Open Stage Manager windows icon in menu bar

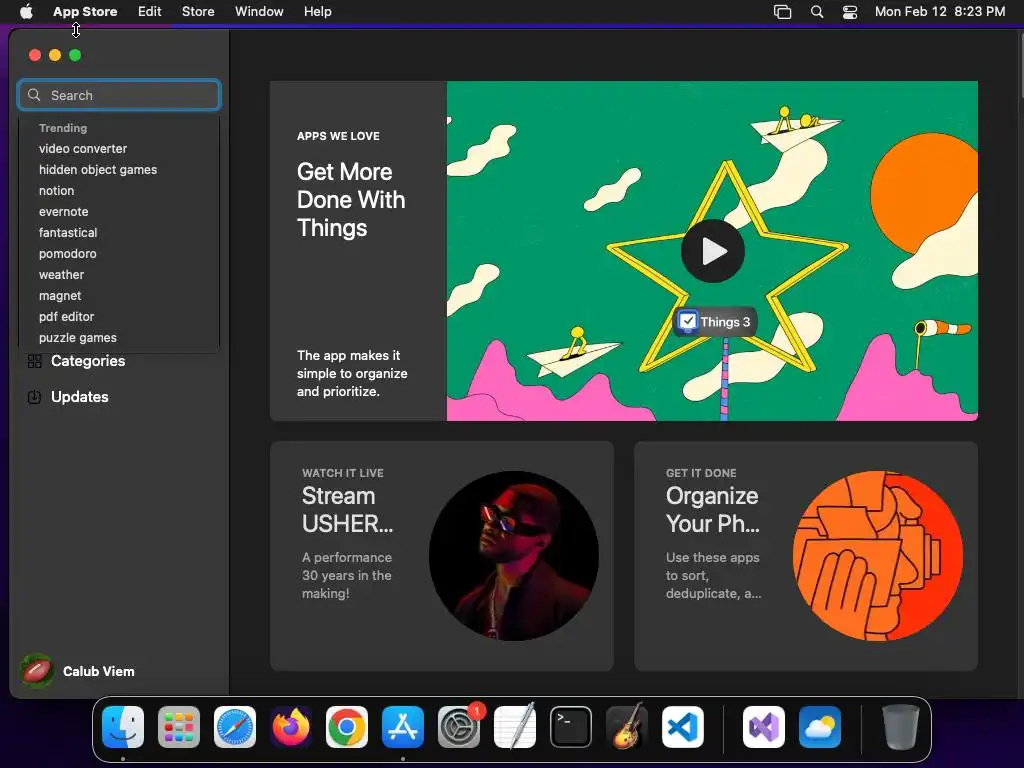coord(782,12)
